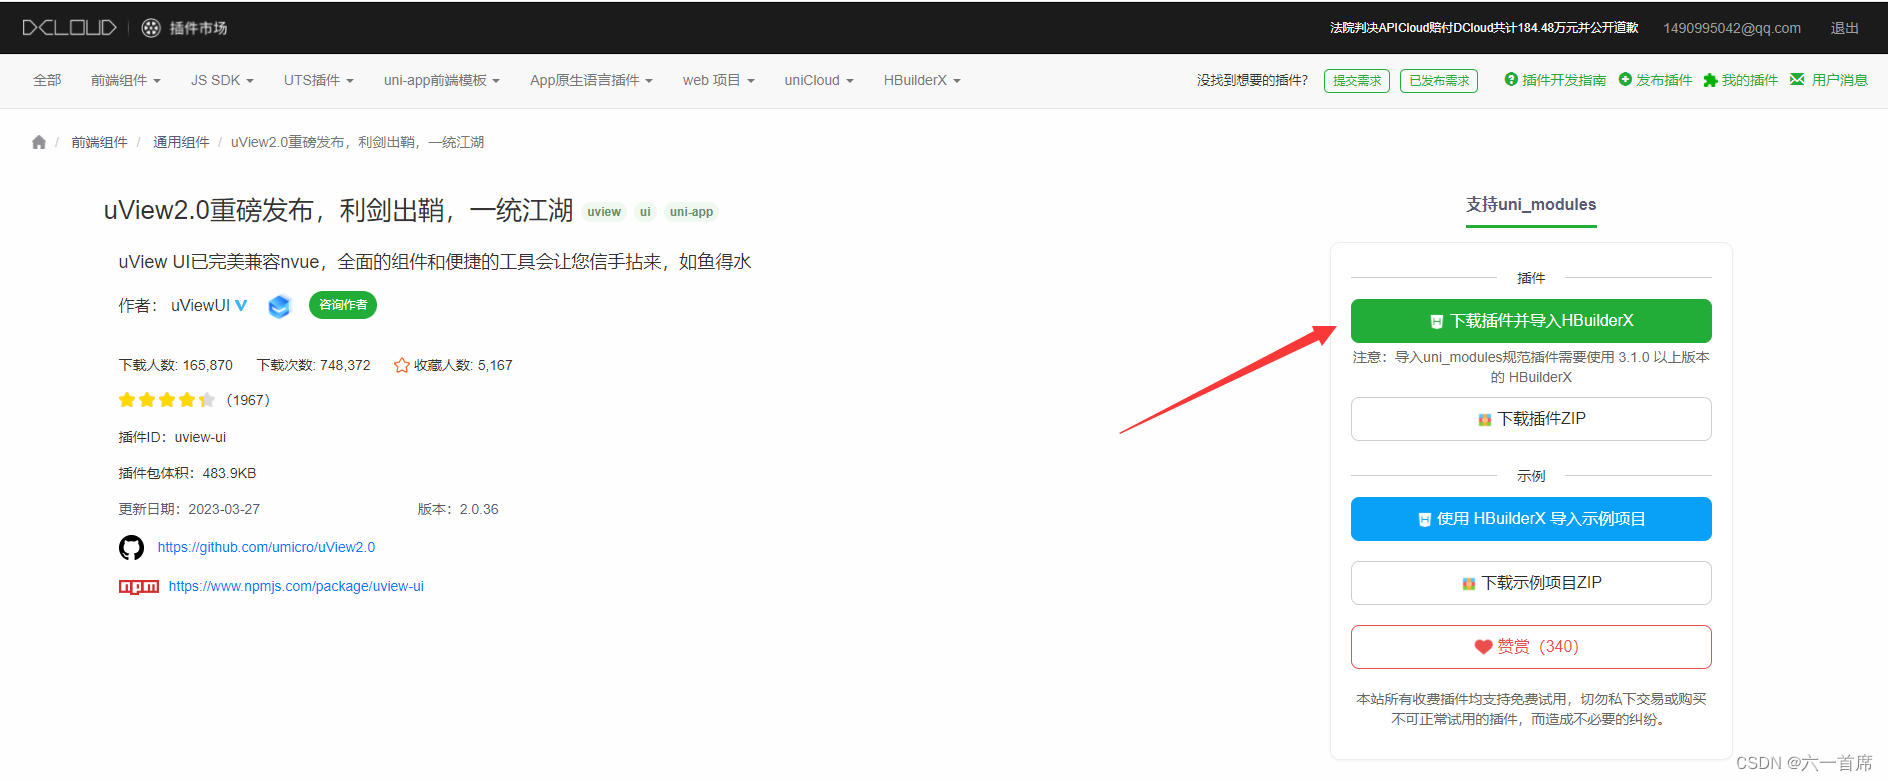Click the favorite star icon beside 收藏人数
This screenshot has width=1888, height=781.
[402, 365]
